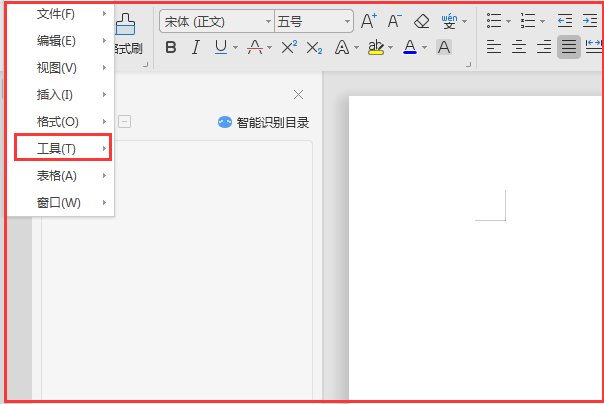604x404 pixels.
Task: Open the 窗口(W) submenu
Action: (61, 203)
